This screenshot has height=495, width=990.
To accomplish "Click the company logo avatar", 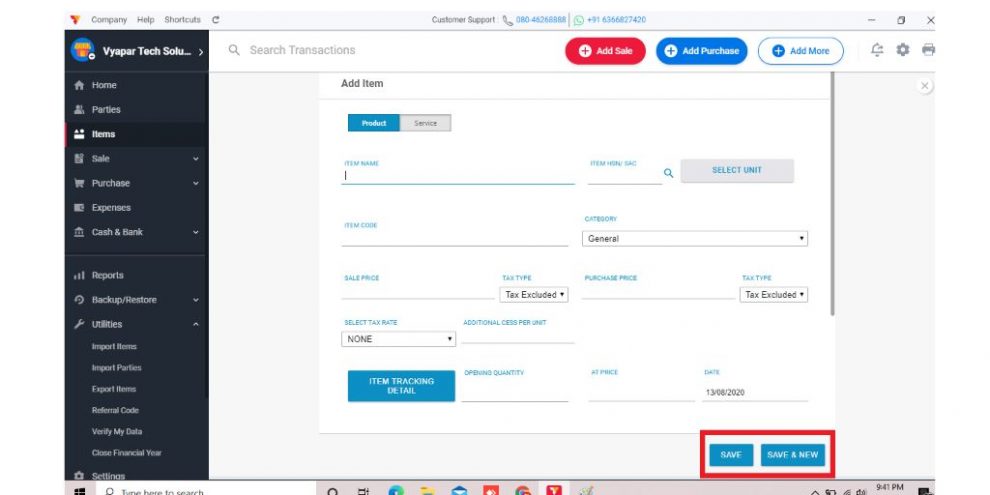I will tap(82, 51).
